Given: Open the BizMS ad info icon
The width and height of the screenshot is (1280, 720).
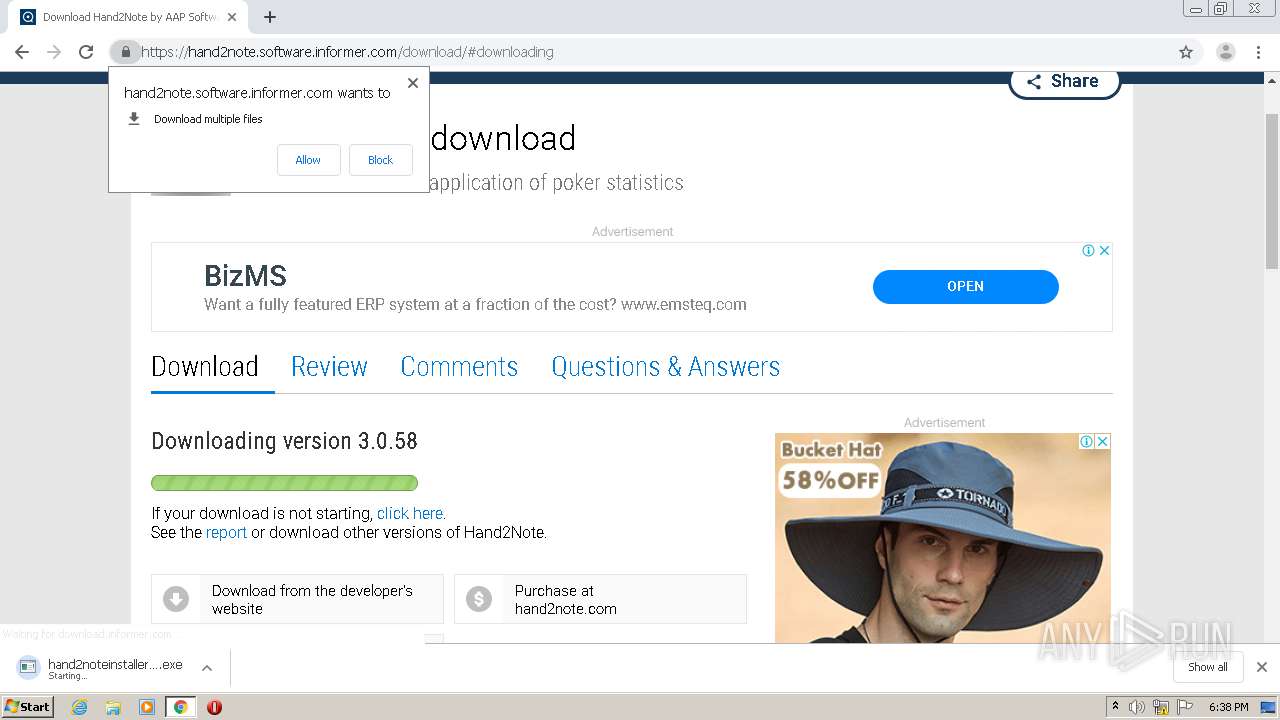Looking at the screenshot, I should click(x=1088, y=251).
